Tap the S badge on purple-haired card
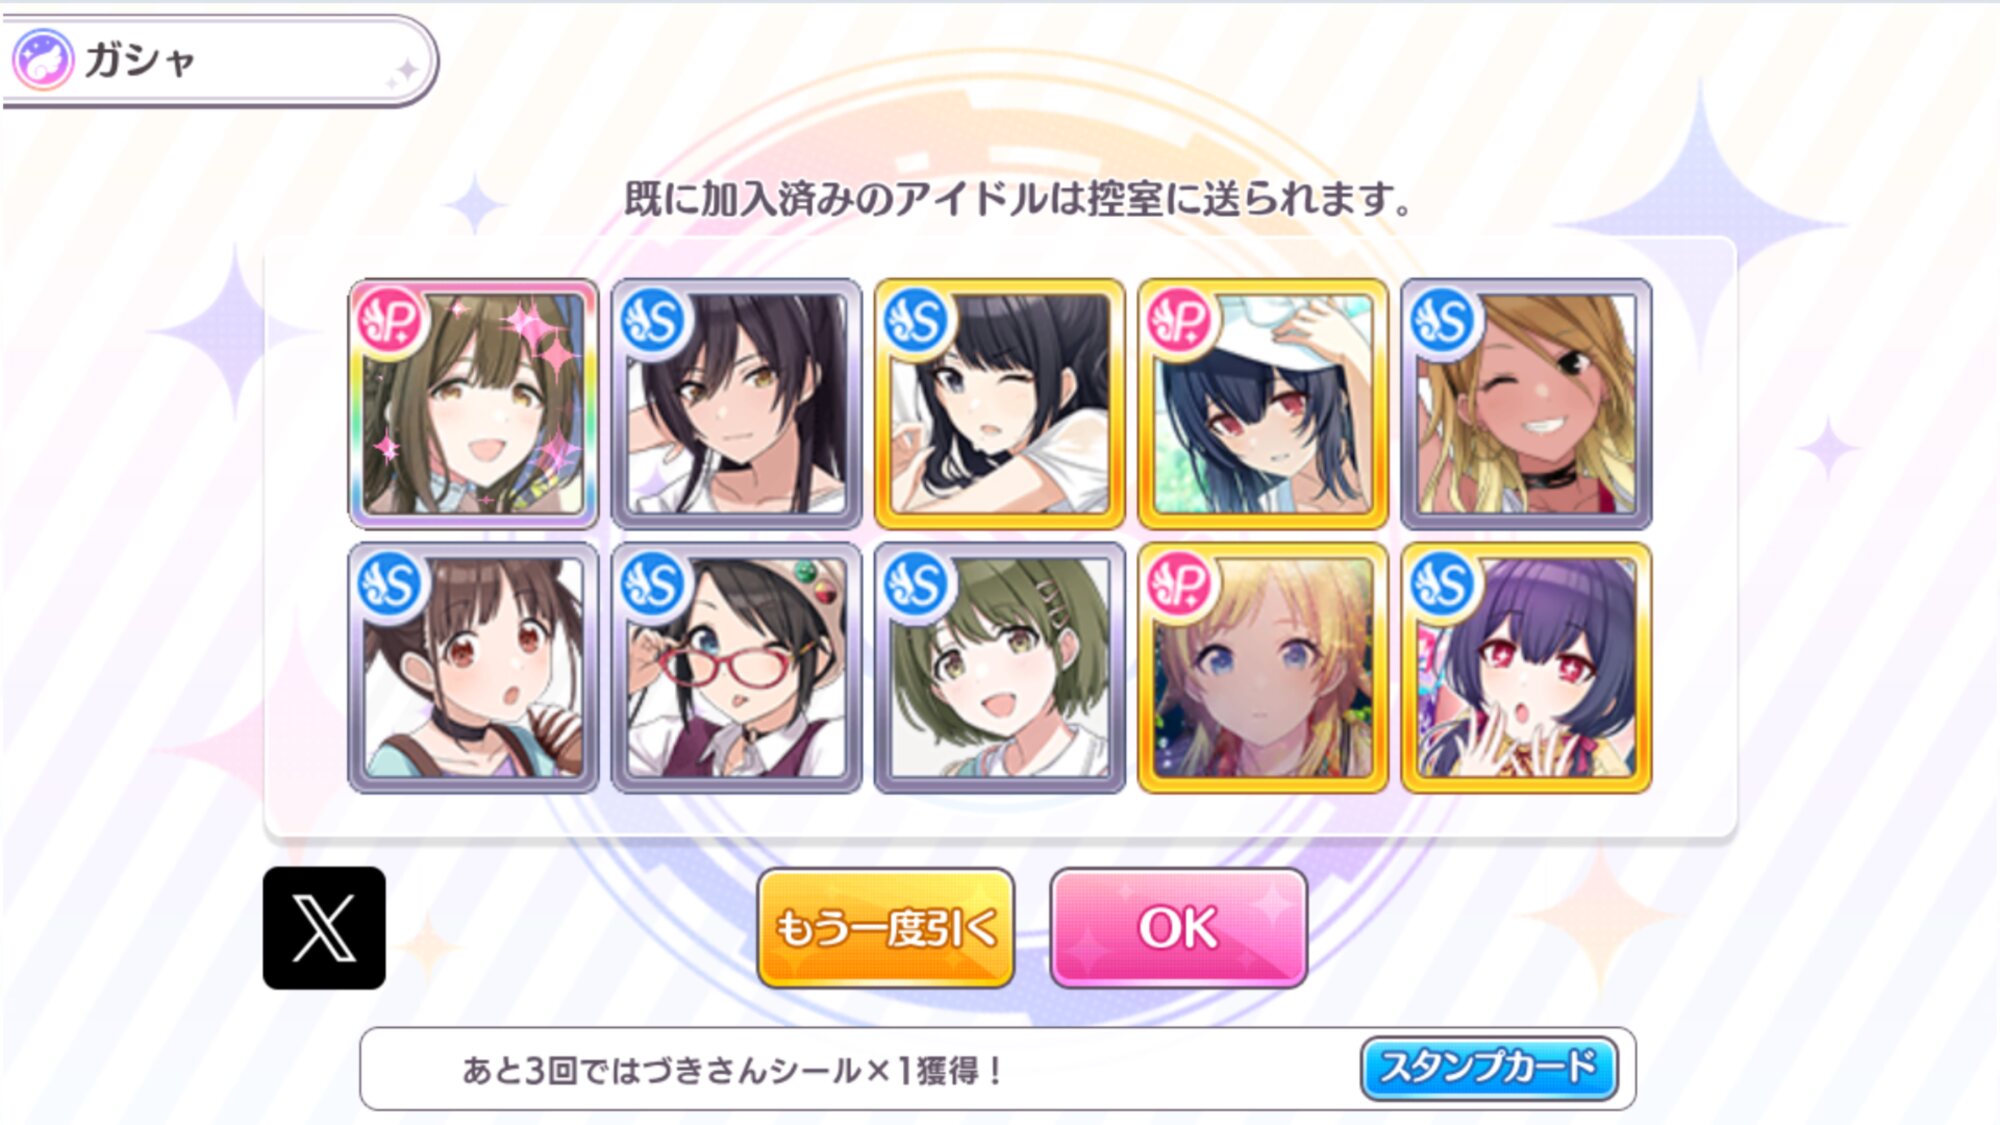2000x1125 pixels. click(x=1443, y=585)
